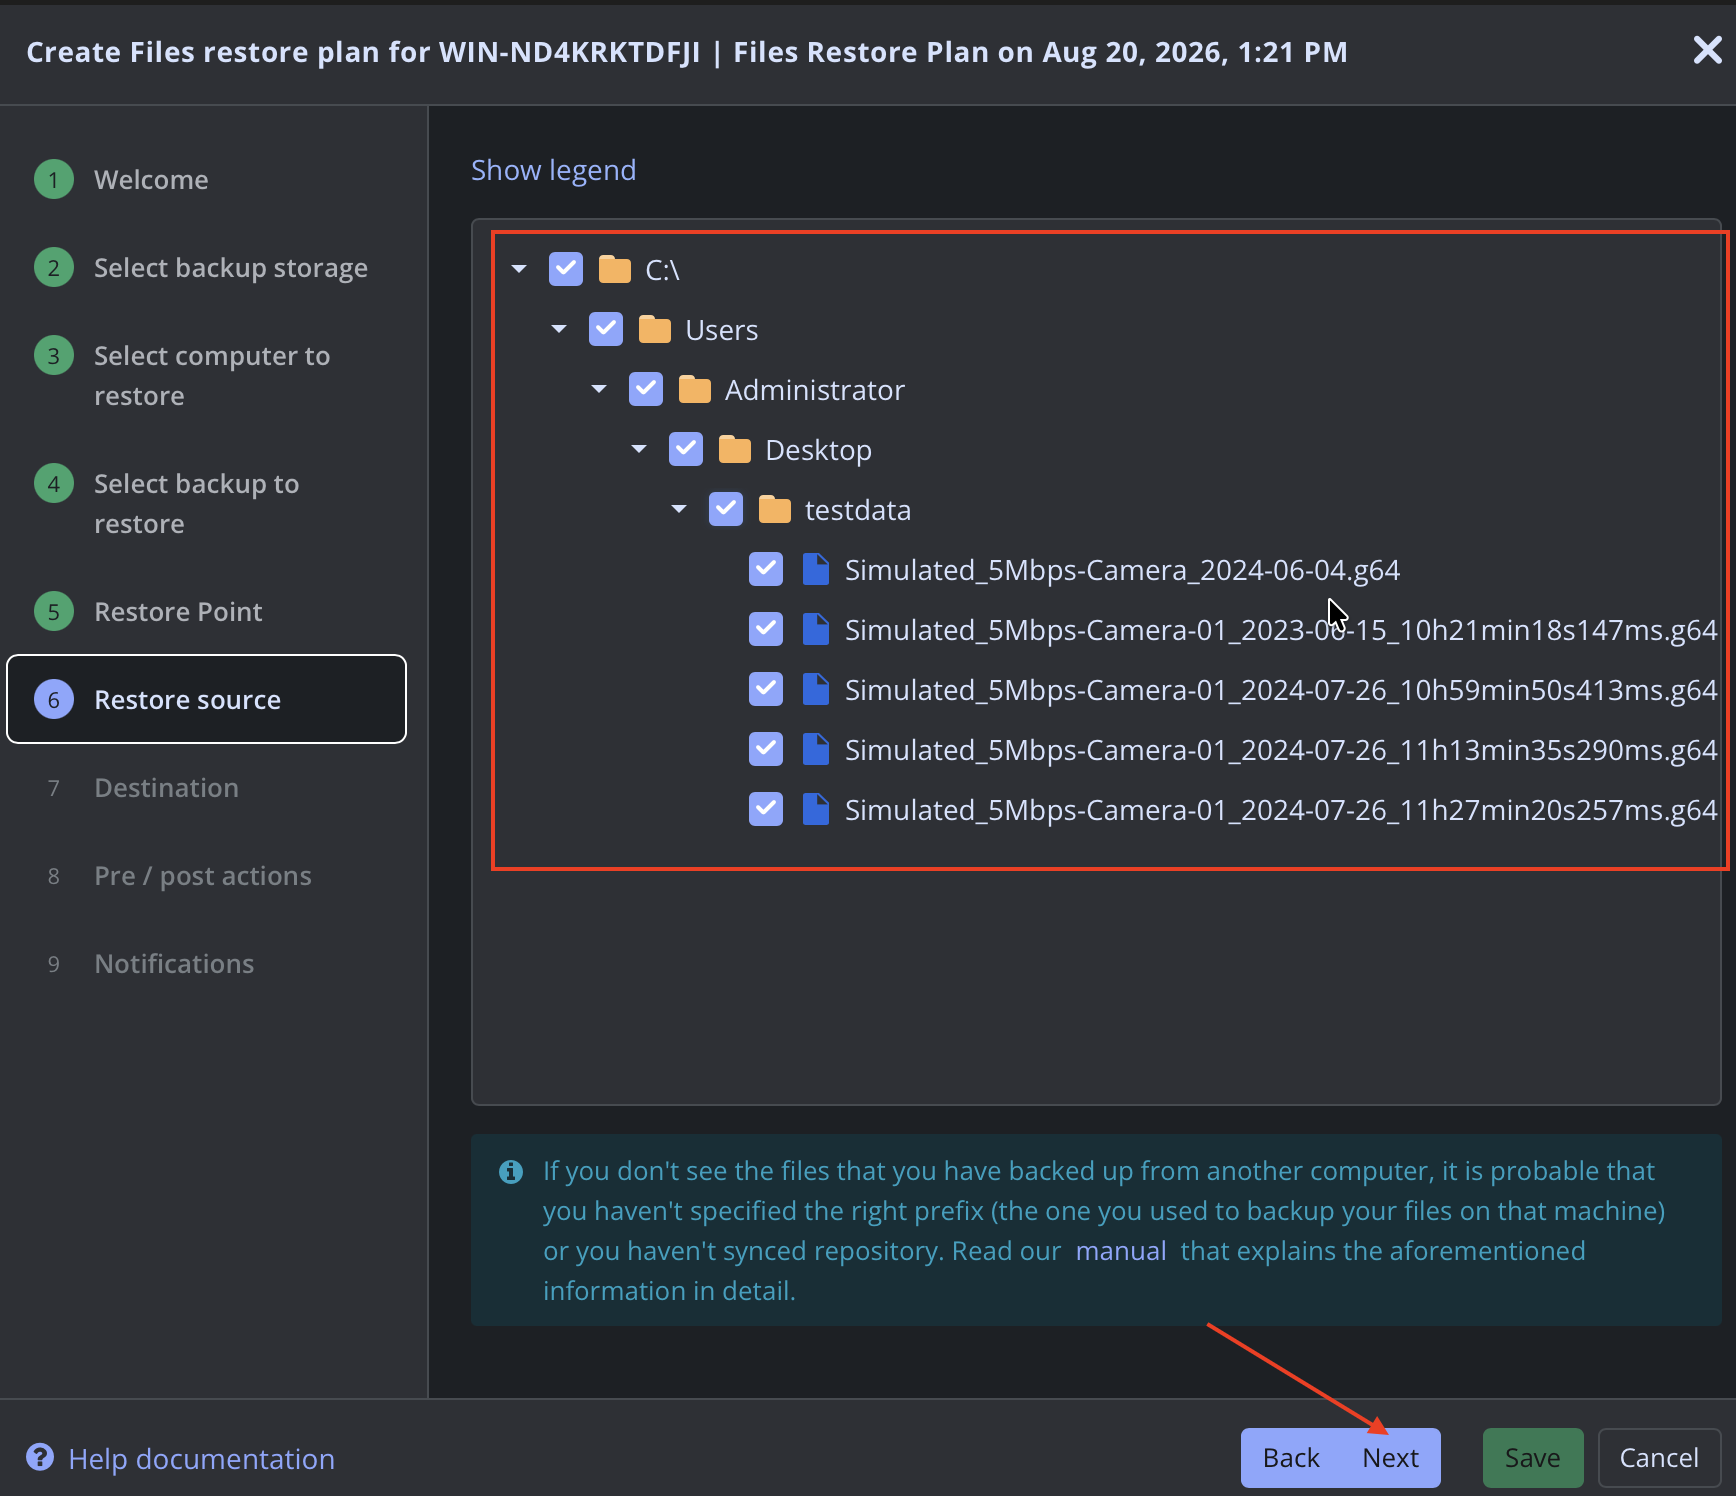Click the C:\ drive folder icon
Viewport: 1736px width, 1496px height.
click(x=614, y=269)
